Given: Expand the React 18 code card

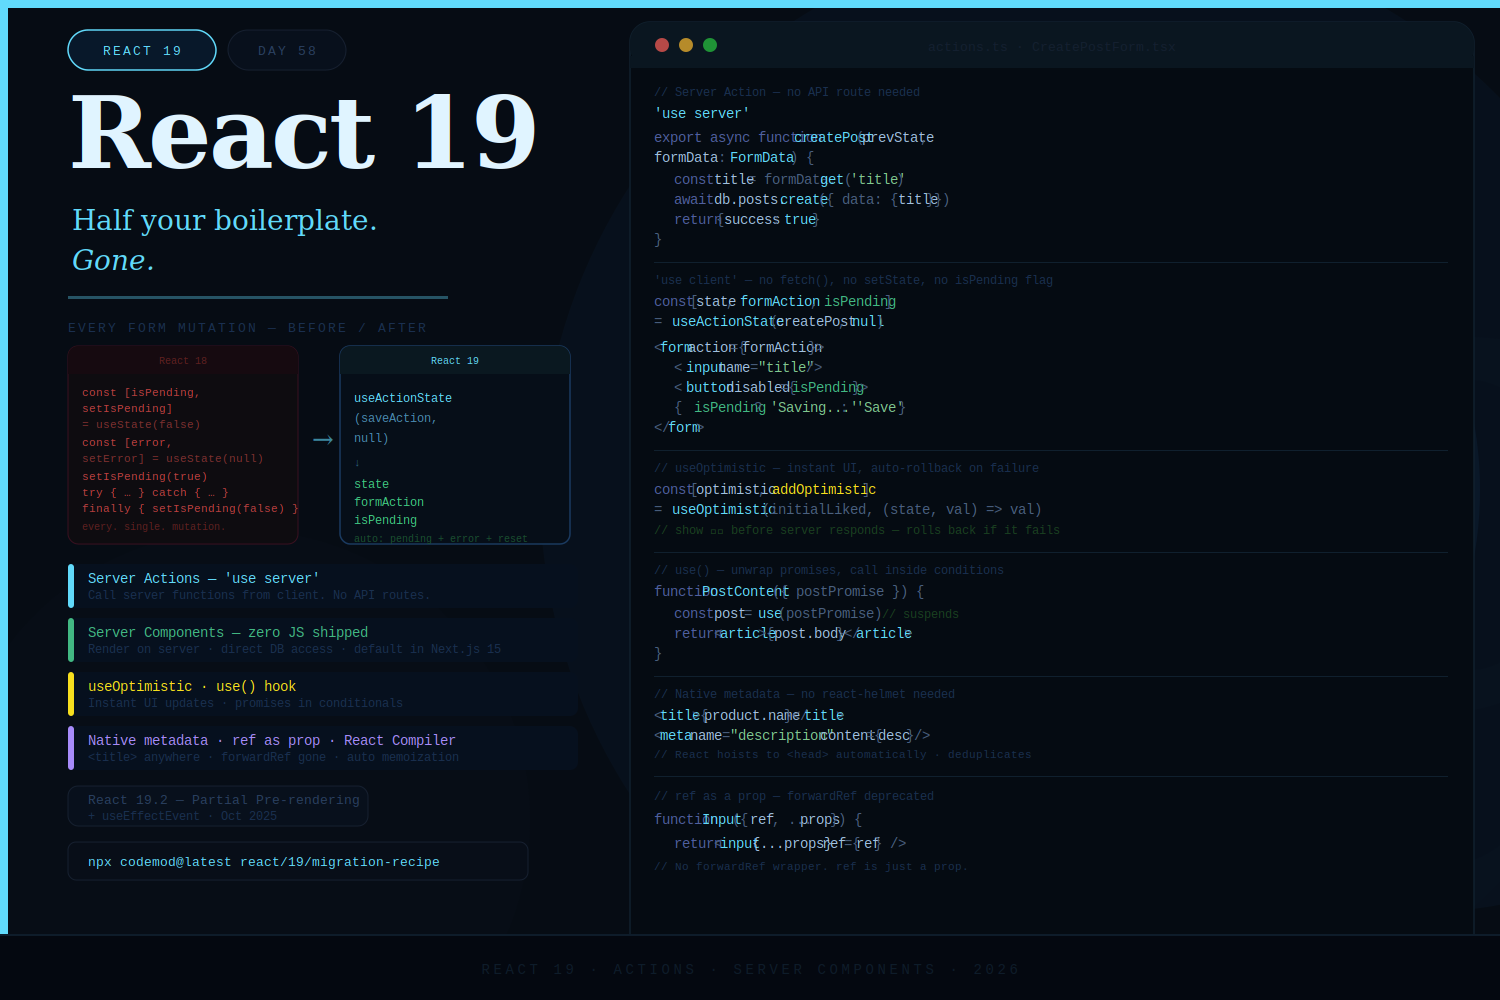Looking at the screenshot, I should [x=182, y=444].
